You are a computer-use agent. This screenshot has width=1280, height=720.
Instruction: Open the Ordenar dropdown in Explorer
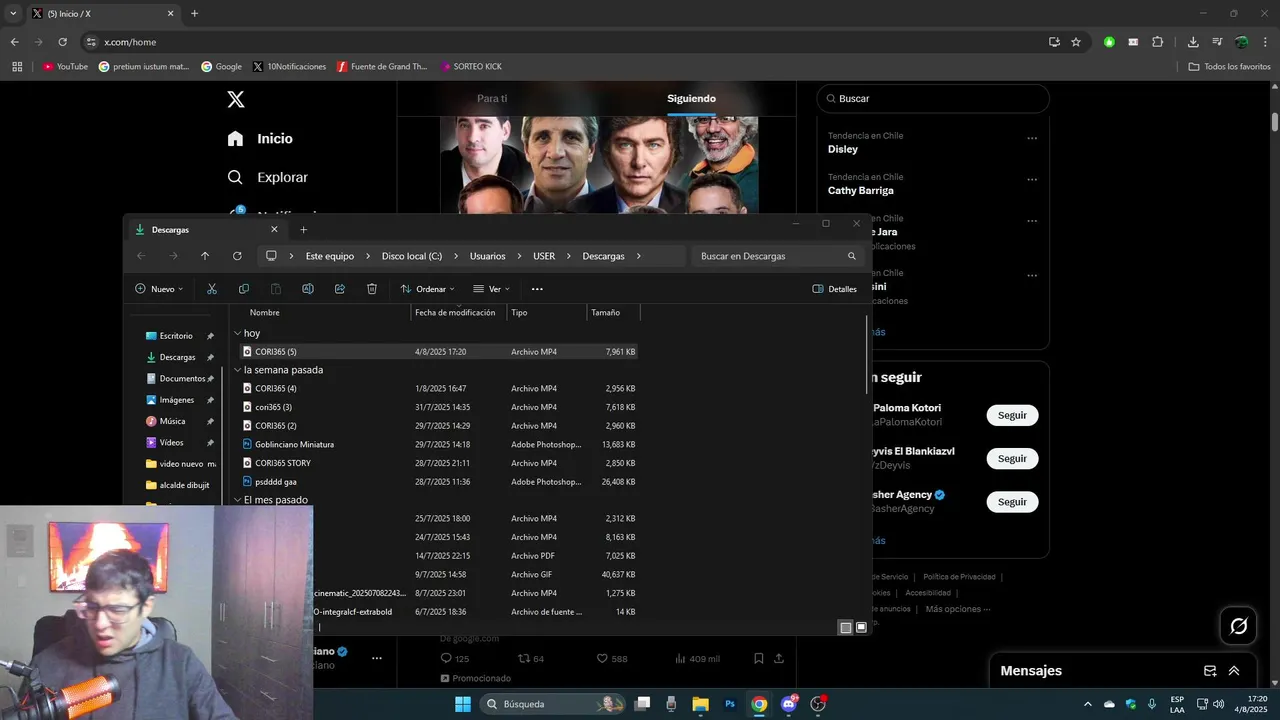[x=428, y=289]
